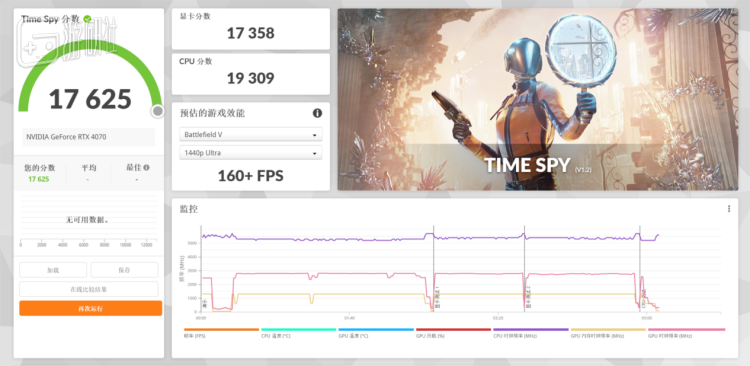Click the 无可用数据 message in the score chart
This screenshot has width=750, height=366.
coord(87,220)
